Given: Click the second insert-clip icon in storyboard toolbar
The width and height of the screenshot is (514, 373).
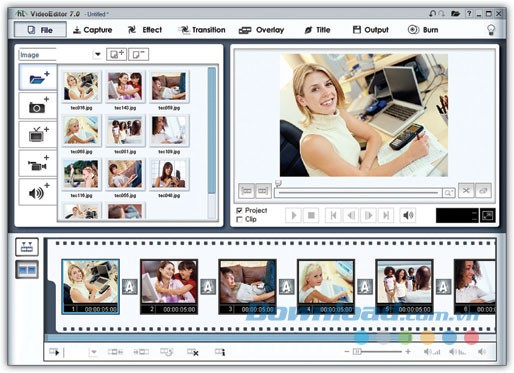Looking at the screenshot, I should [x=141, y=352].
